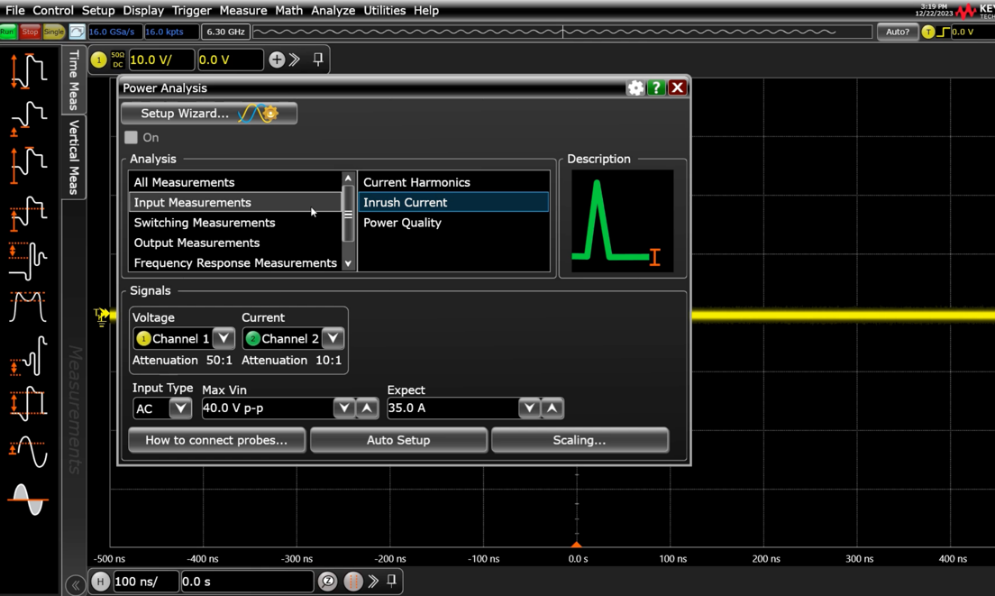Click the yellow Single acquisition button
The image size is (995, 596).
[x=54, y=32]
